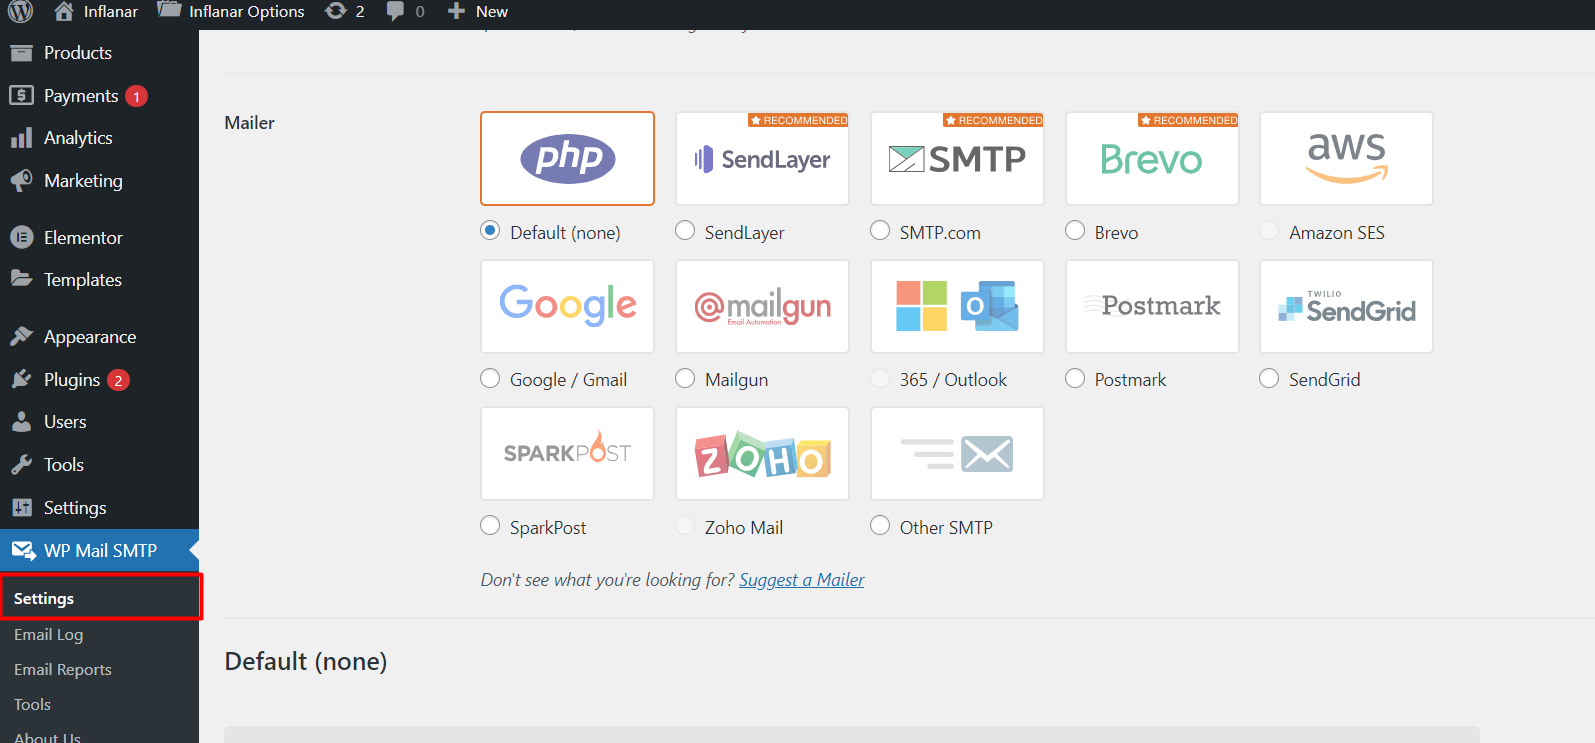Viewport: 1595px width, 743px height.
Task: Click the plus icon beside New
Action: [x=456, y=11]
